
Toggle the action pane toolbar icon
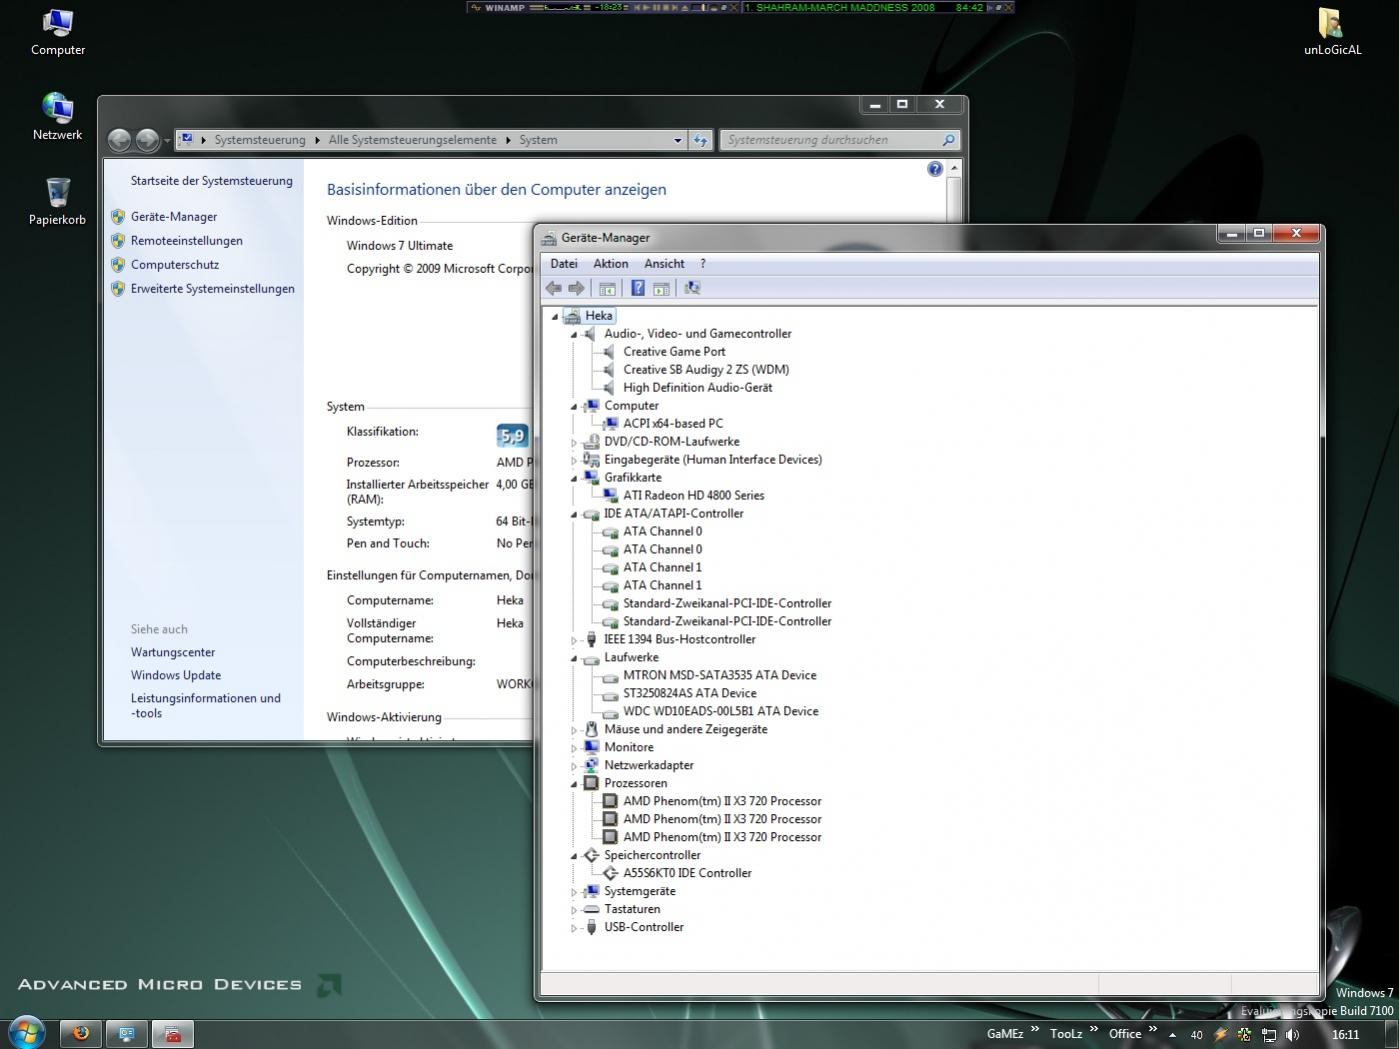click(x=661, y=288)
